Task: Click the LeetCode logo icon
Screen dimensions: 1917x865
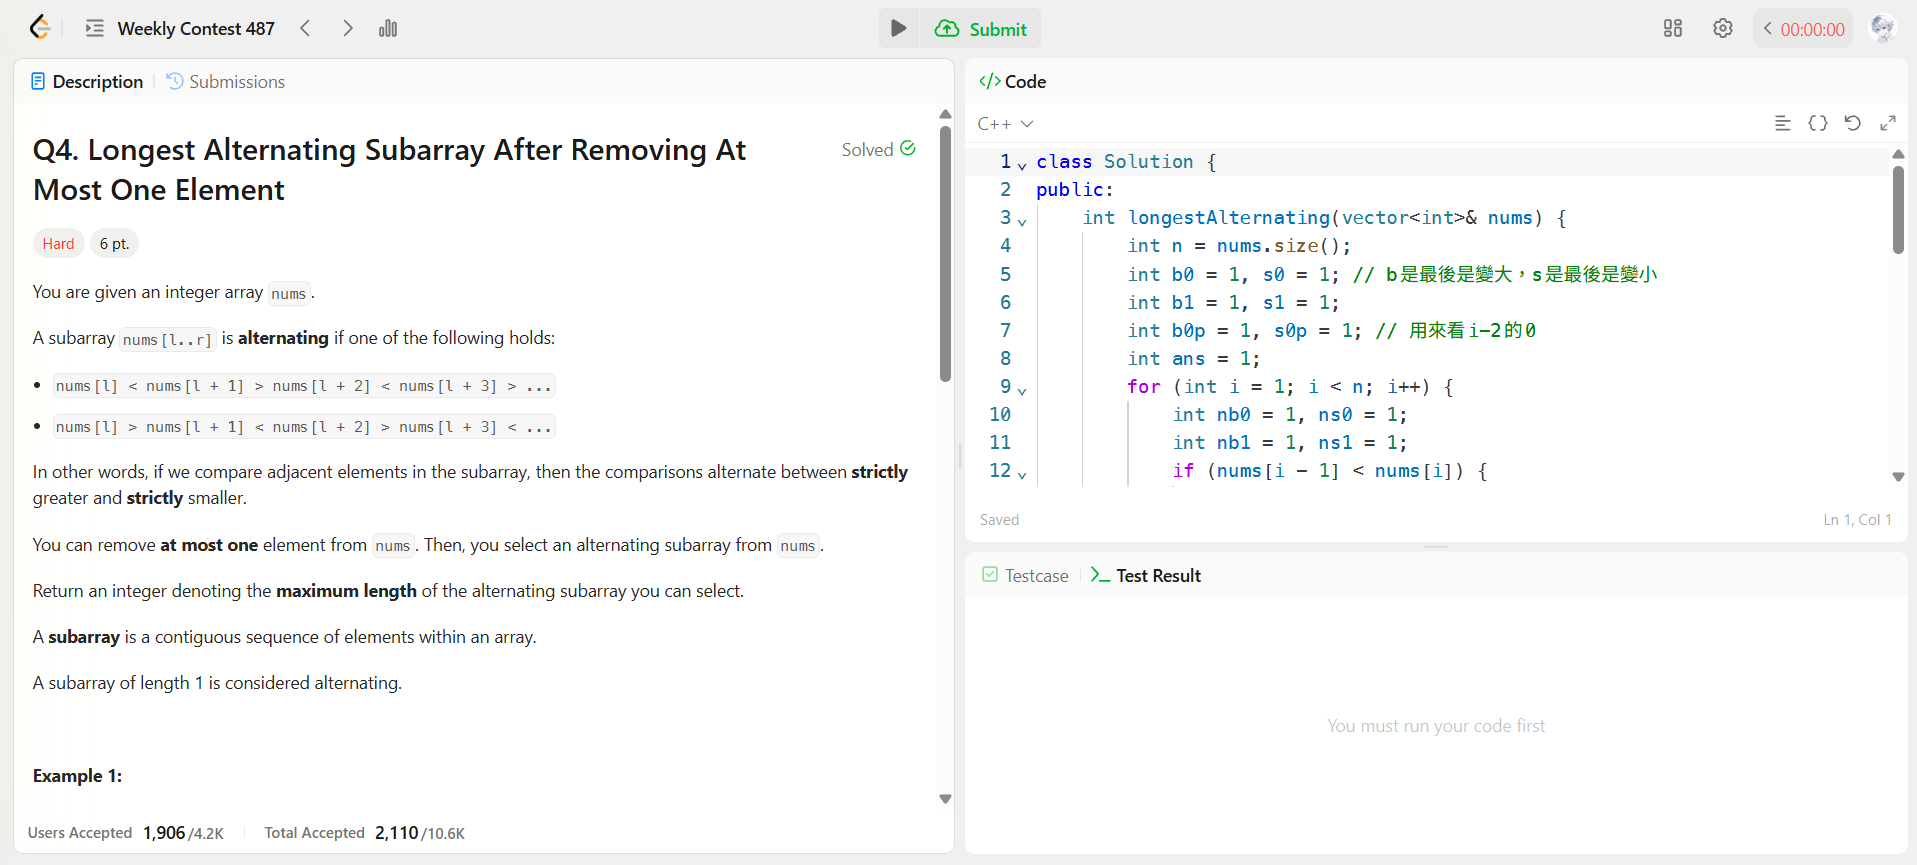Action: [40, 28]
